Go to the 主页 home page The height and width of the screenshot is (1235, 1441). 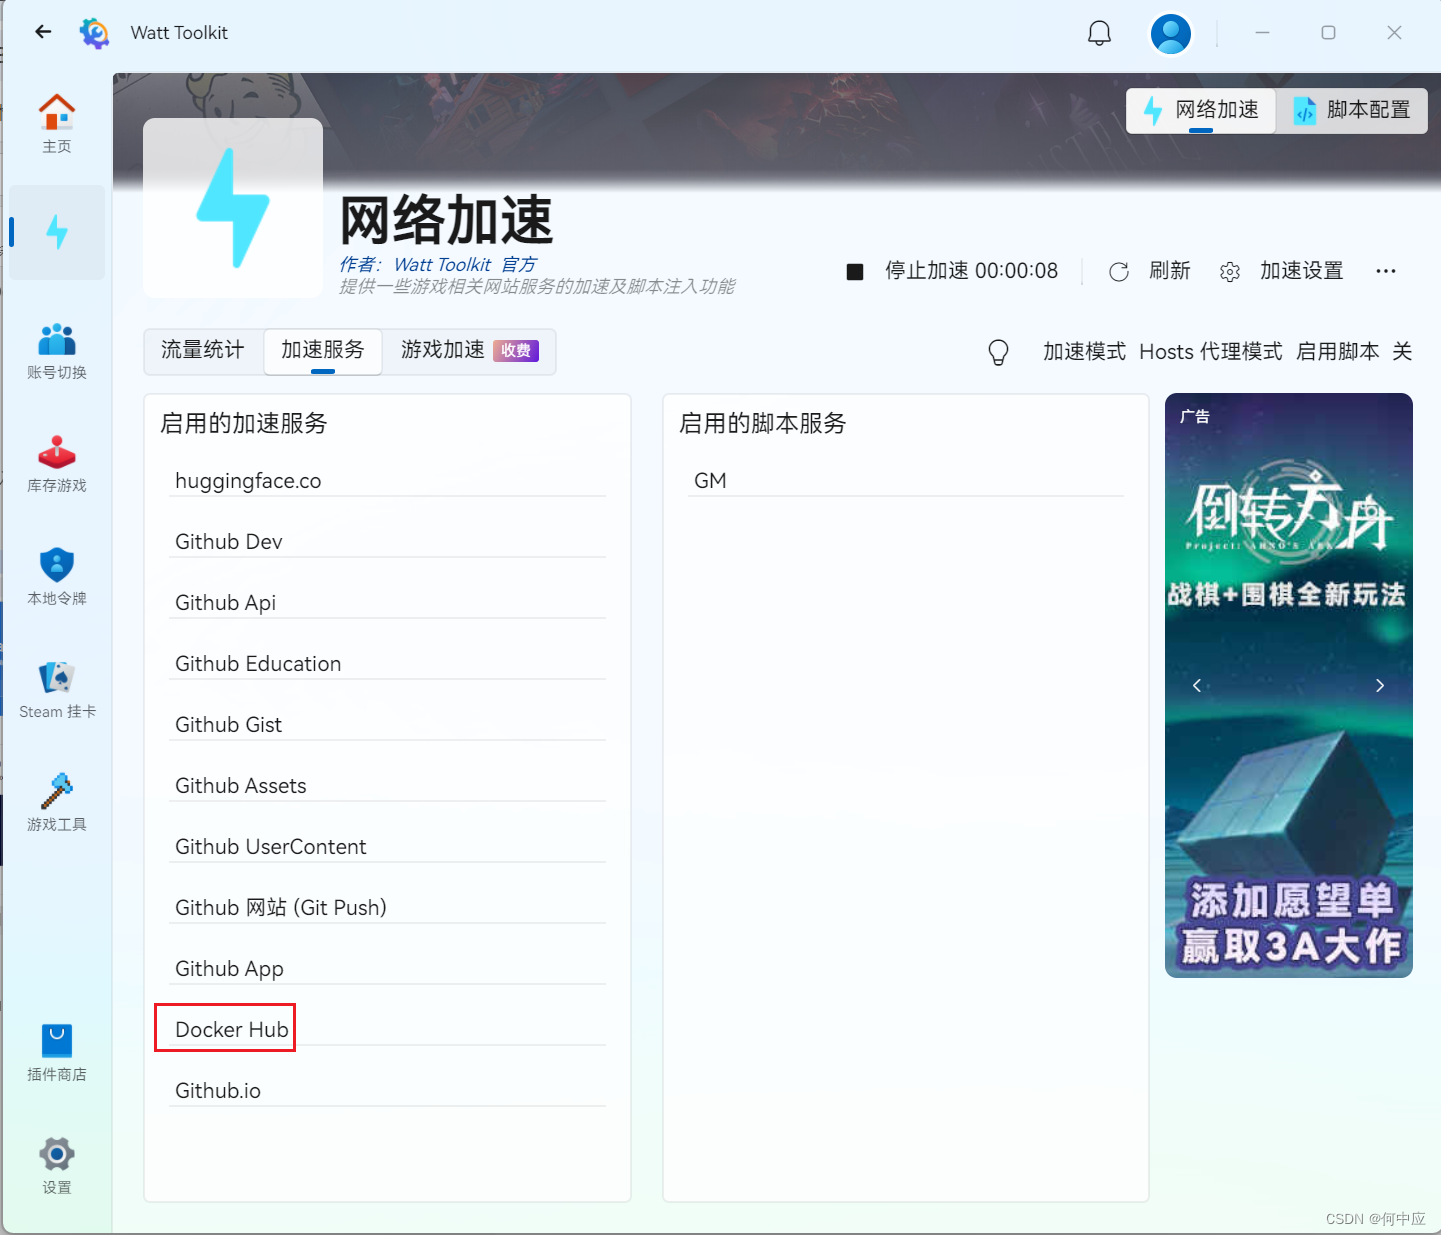(57, 123)
